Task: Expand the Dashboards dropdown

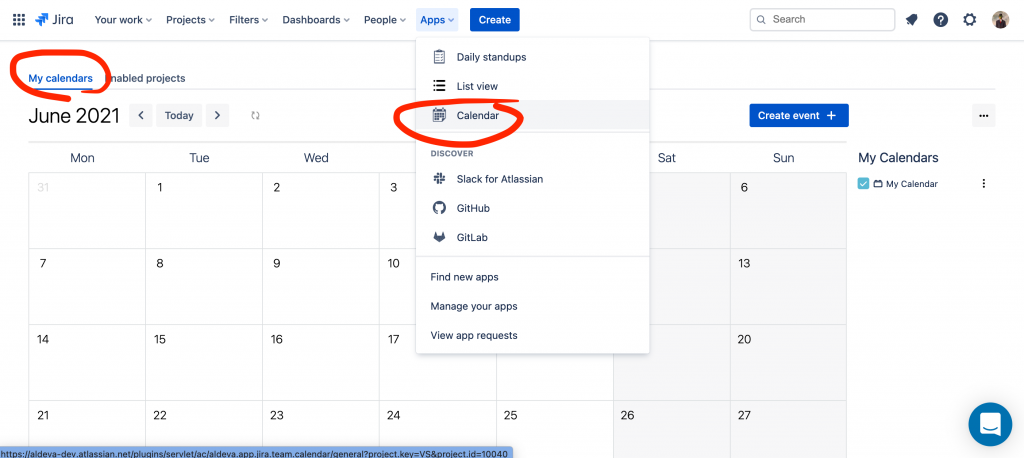Action: (315, 20)
